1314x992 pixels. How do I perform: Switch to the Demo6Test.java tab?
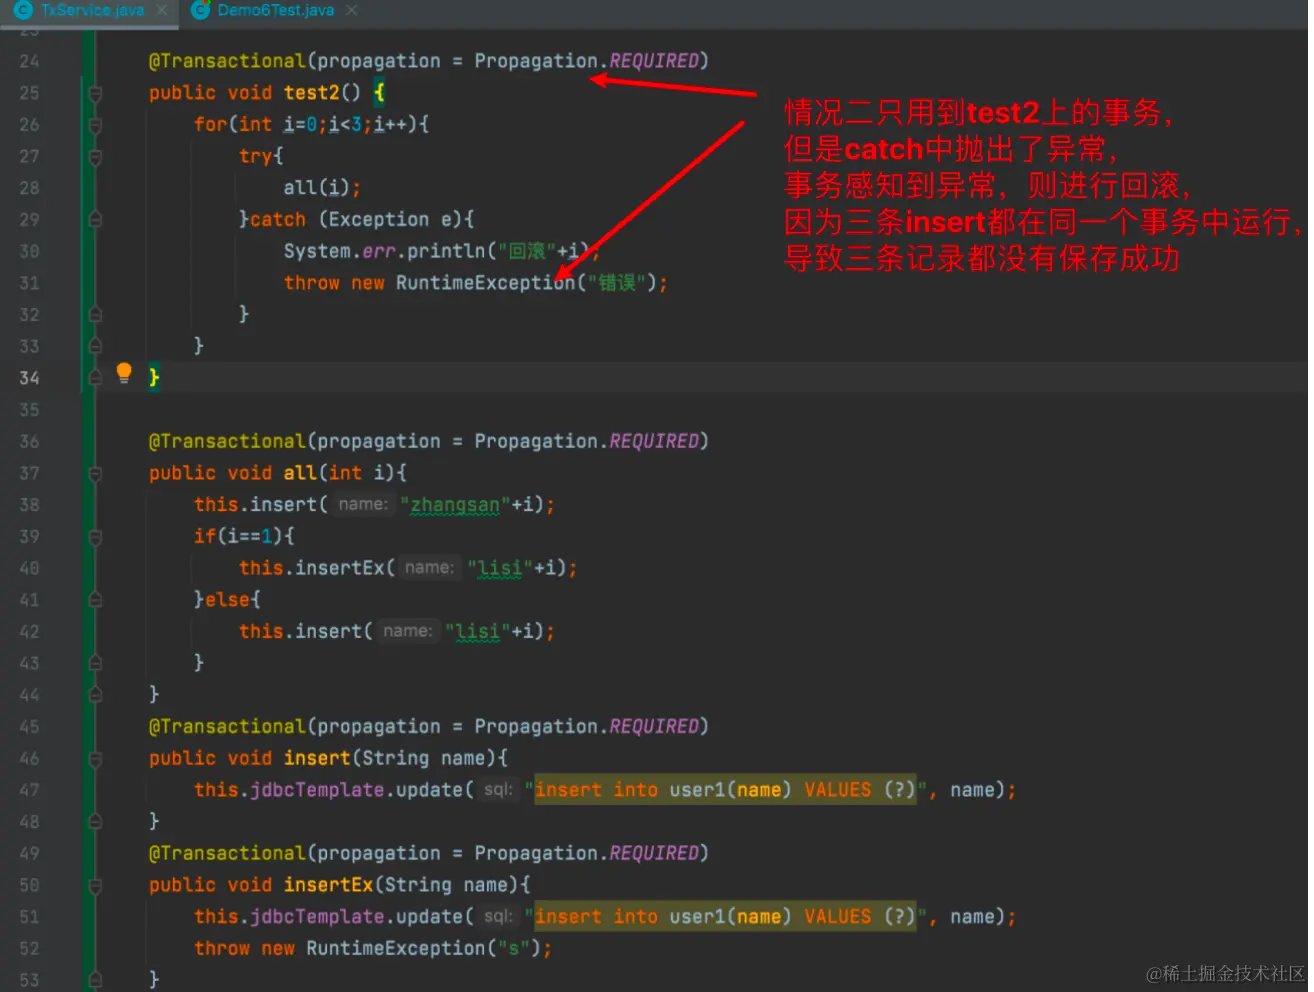click(x=275, y=10)
